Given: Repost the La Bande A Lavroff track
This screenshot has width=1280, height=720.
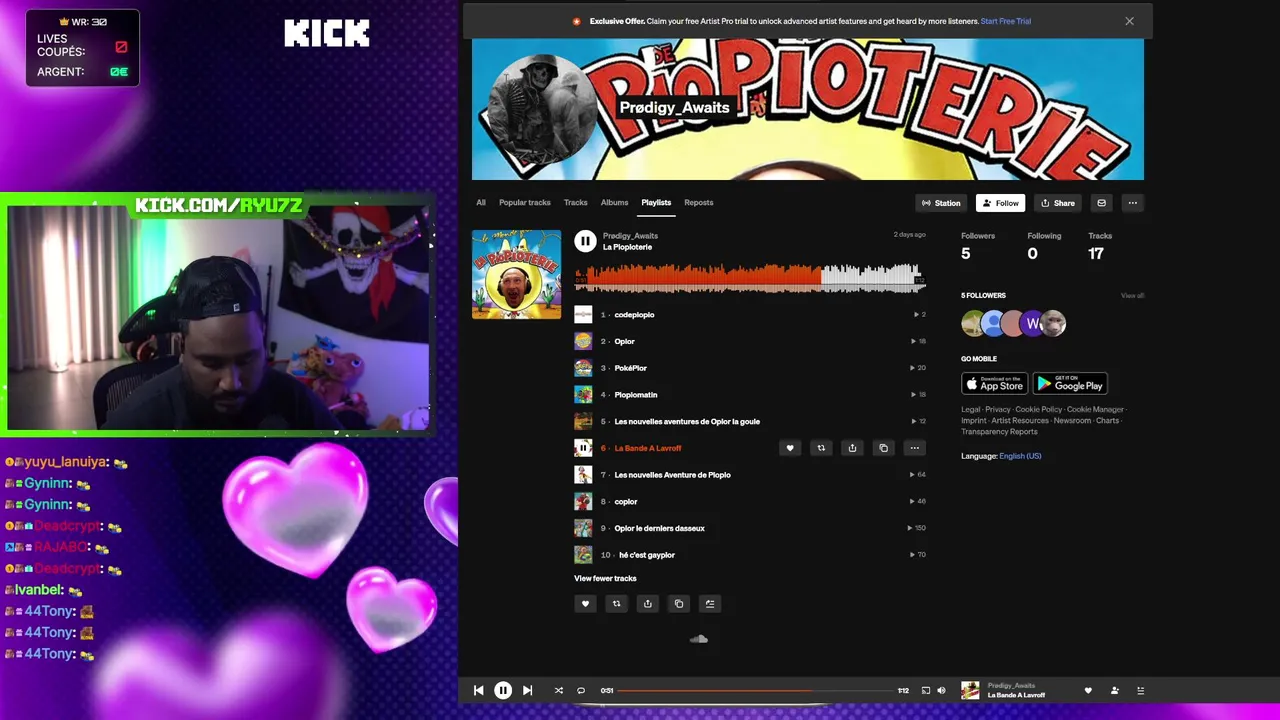Looking at the screenshot, I should pyautogui.click(x=821, y=448).
